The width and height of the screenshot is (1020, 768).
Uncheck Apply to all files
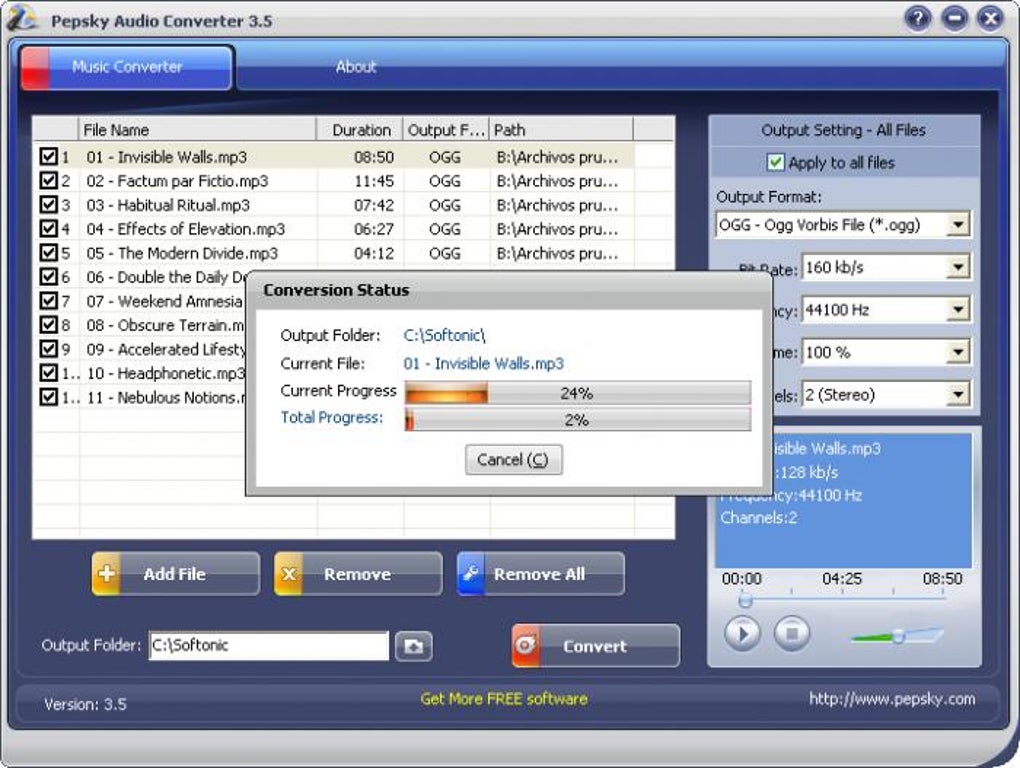[775, 162]
